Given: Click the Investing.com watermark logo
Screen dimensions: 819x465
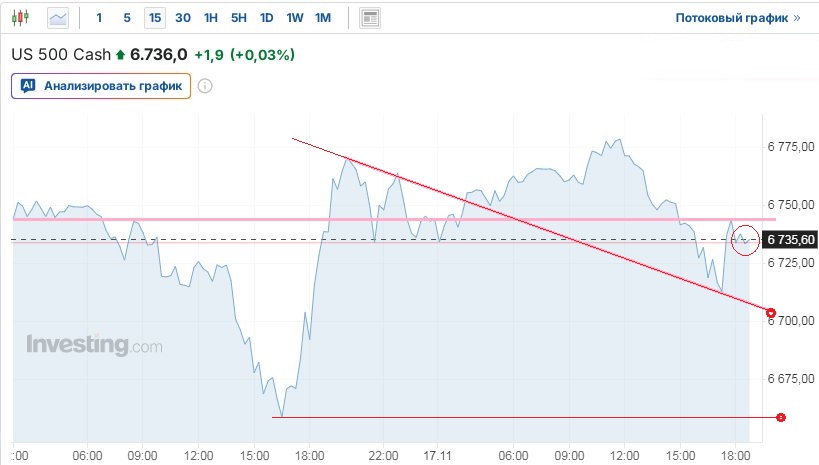Looking at the screenshot, I should [x=93, y=346].
